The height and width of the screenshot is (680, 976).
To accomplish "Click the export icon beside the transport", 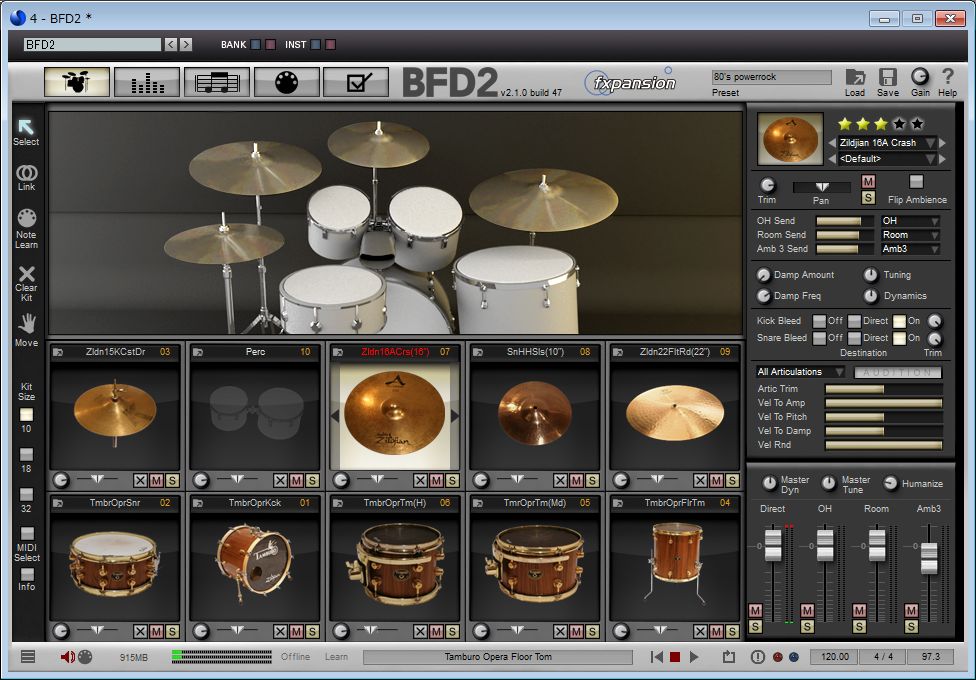I will point(728,657).
